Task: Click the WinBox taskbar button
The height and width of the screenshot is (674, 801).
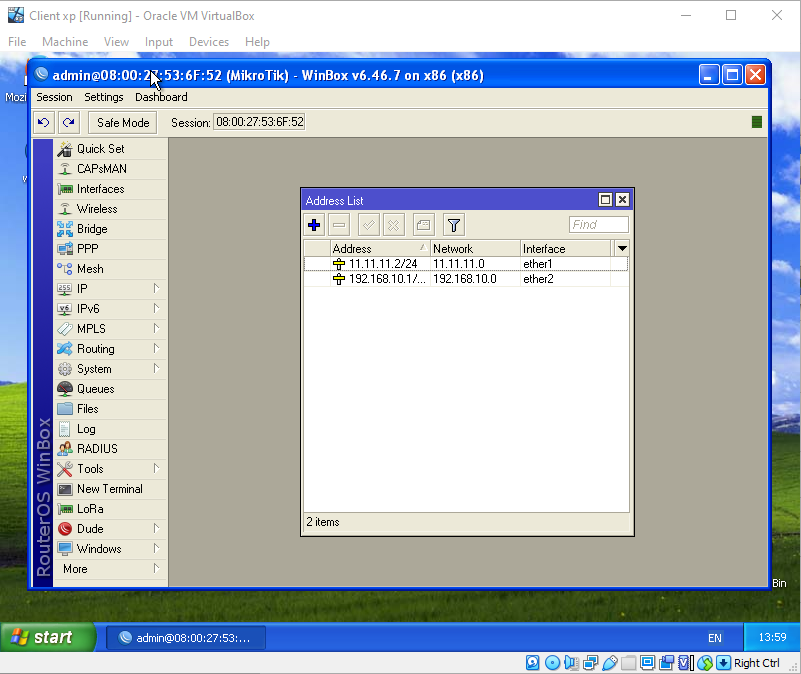Action: [x=185, y=638]
